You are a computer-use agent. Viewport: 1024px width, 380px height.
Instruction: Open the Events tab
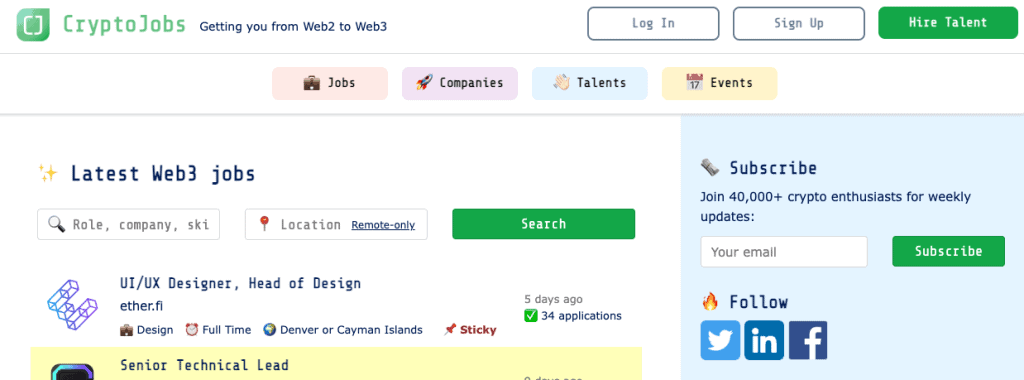720,83
